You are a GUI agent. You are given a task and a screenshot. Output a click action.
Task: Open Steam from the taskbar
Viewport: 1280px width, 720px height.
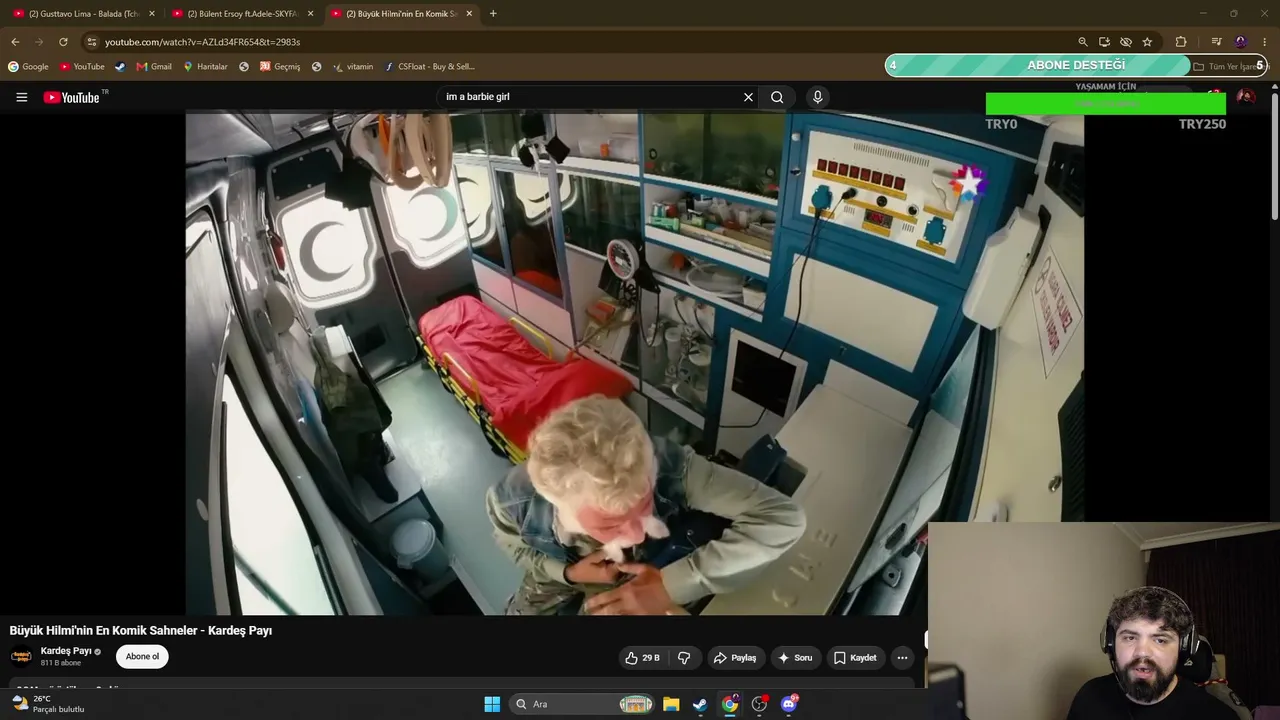(700, 704)
